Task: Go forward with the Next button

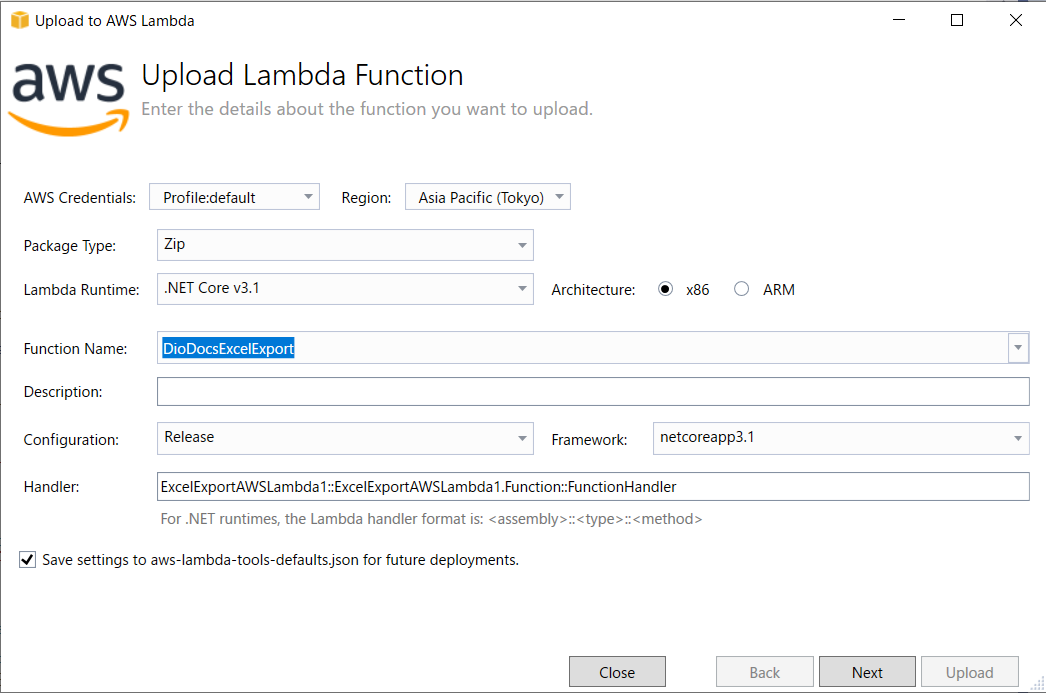Action: (x=867, y=672)
